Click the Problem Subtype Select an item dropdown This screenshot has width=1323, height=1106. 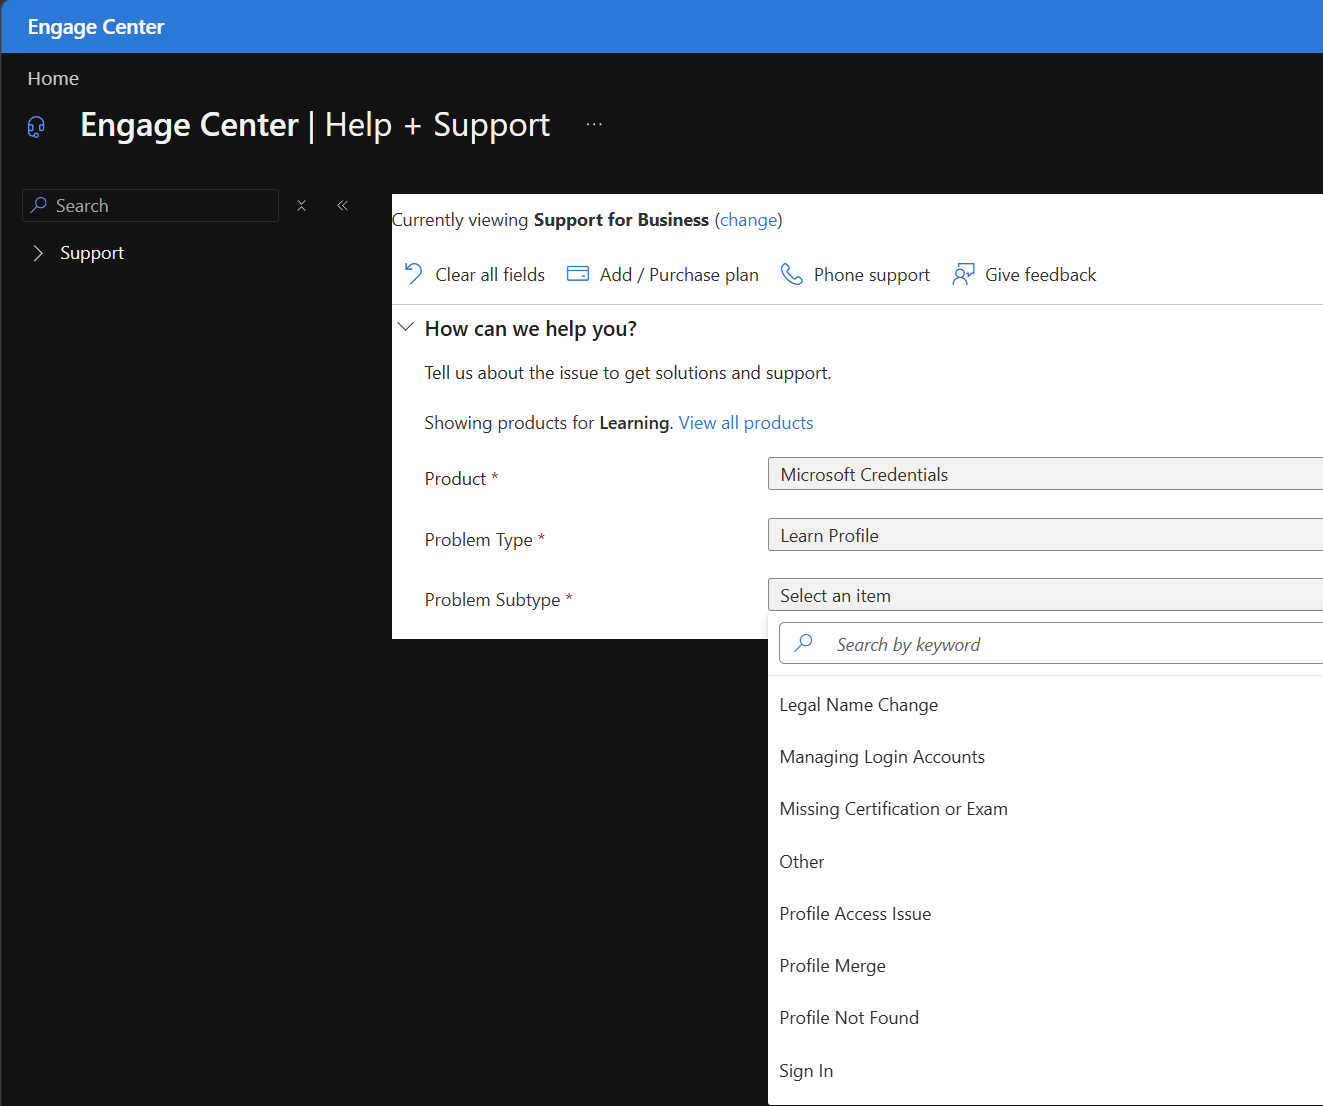[x=1045, y=595]
